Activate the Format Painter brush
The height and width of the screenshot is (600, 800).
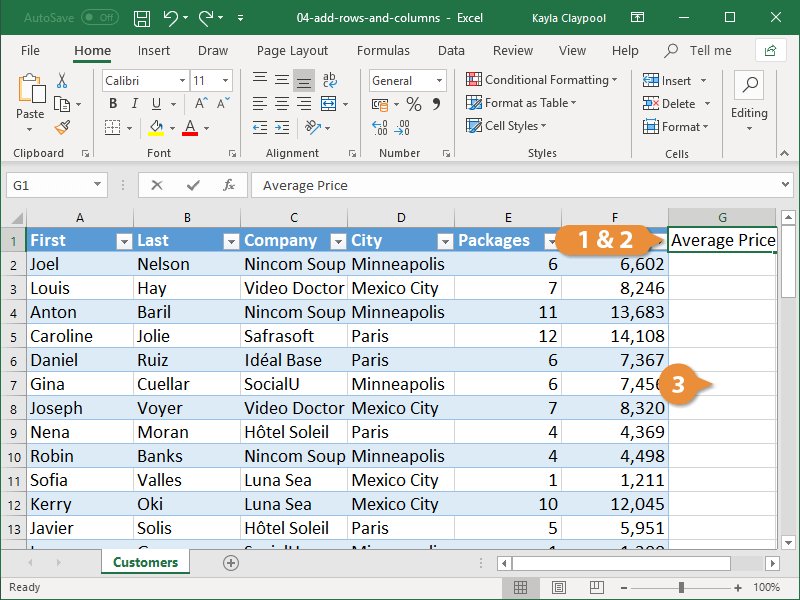[x=62, y=127]
